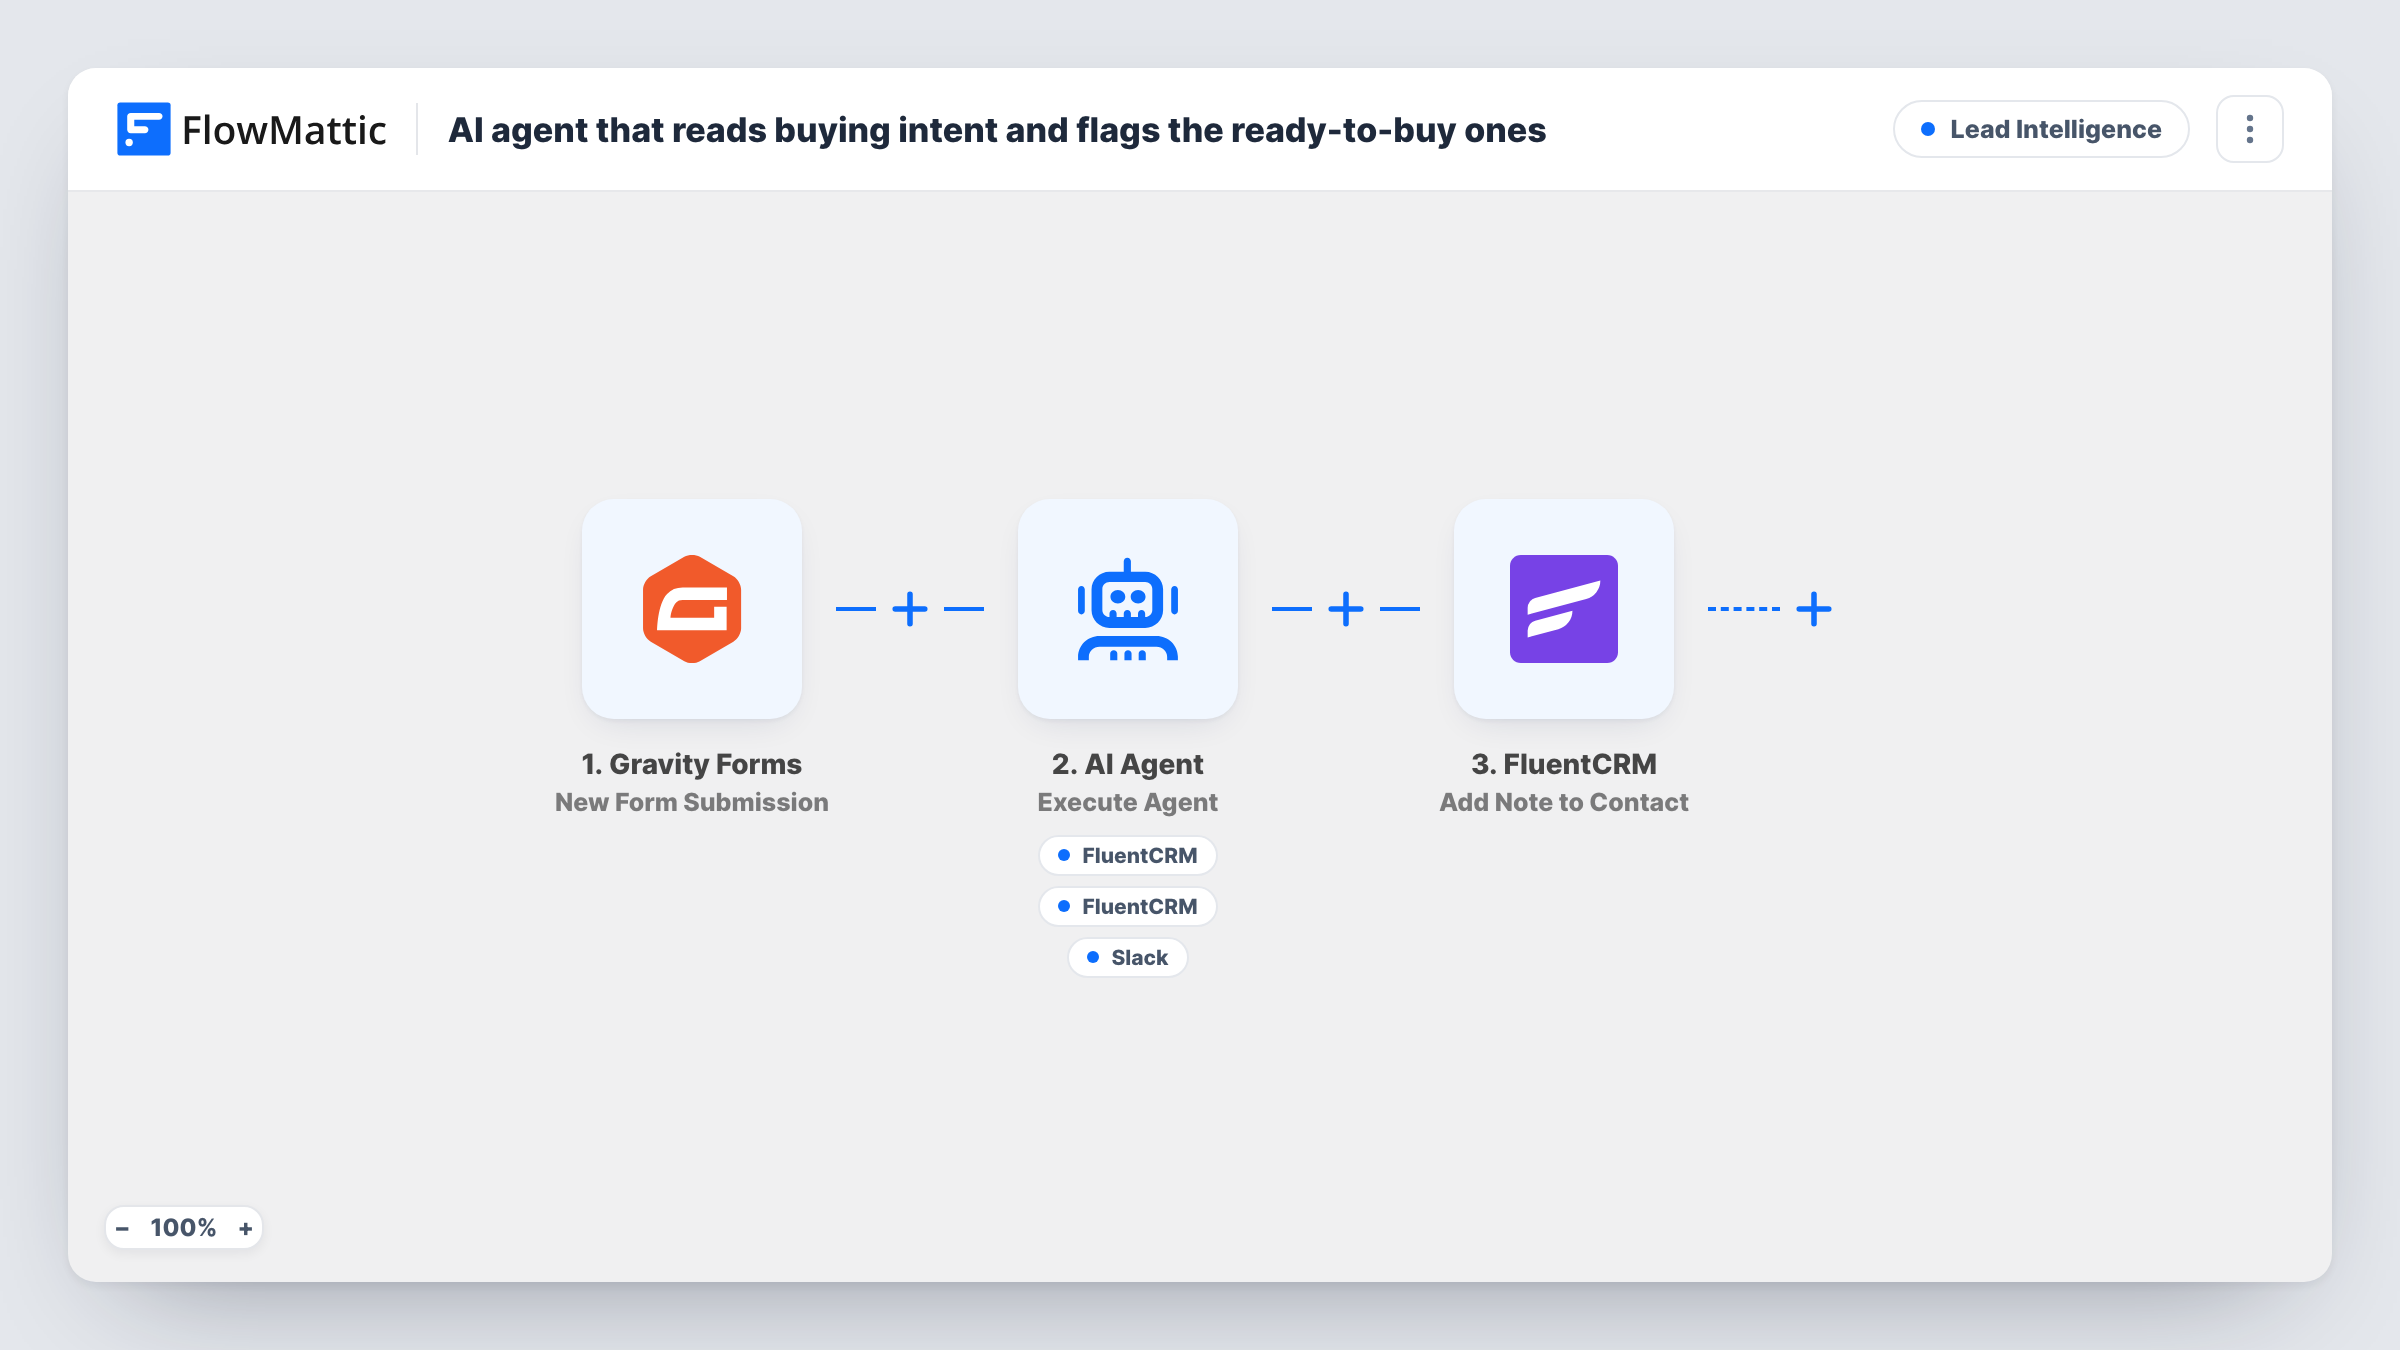This screenshot has width=2400, height=1350.
Task: Select the first FluentCRM tool chip
Action: [1128, 856]
